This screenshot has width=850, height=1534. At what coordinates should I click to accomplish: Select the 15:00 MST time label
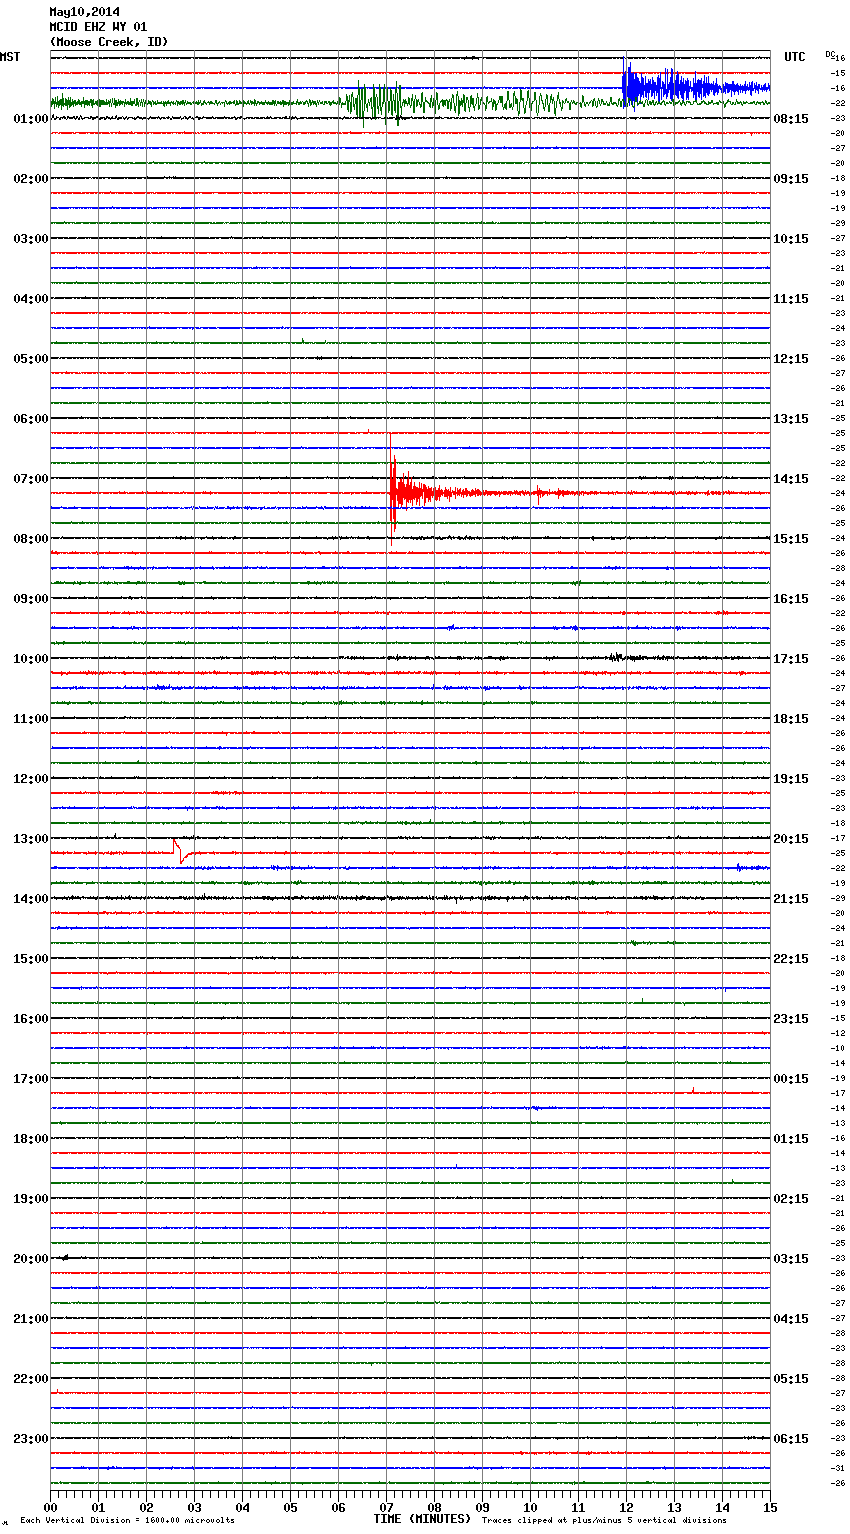tap(31, 959)
